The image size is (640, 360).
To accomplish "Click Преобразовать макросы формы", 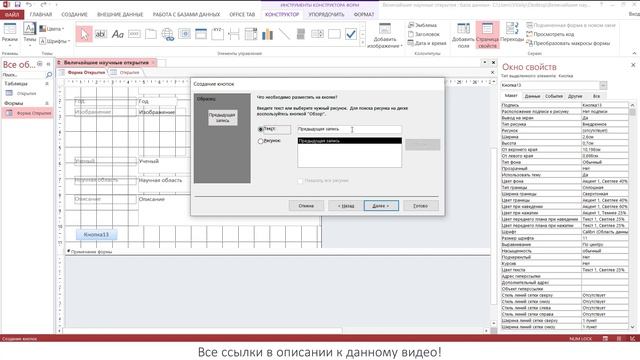I will tap(568, 43).
